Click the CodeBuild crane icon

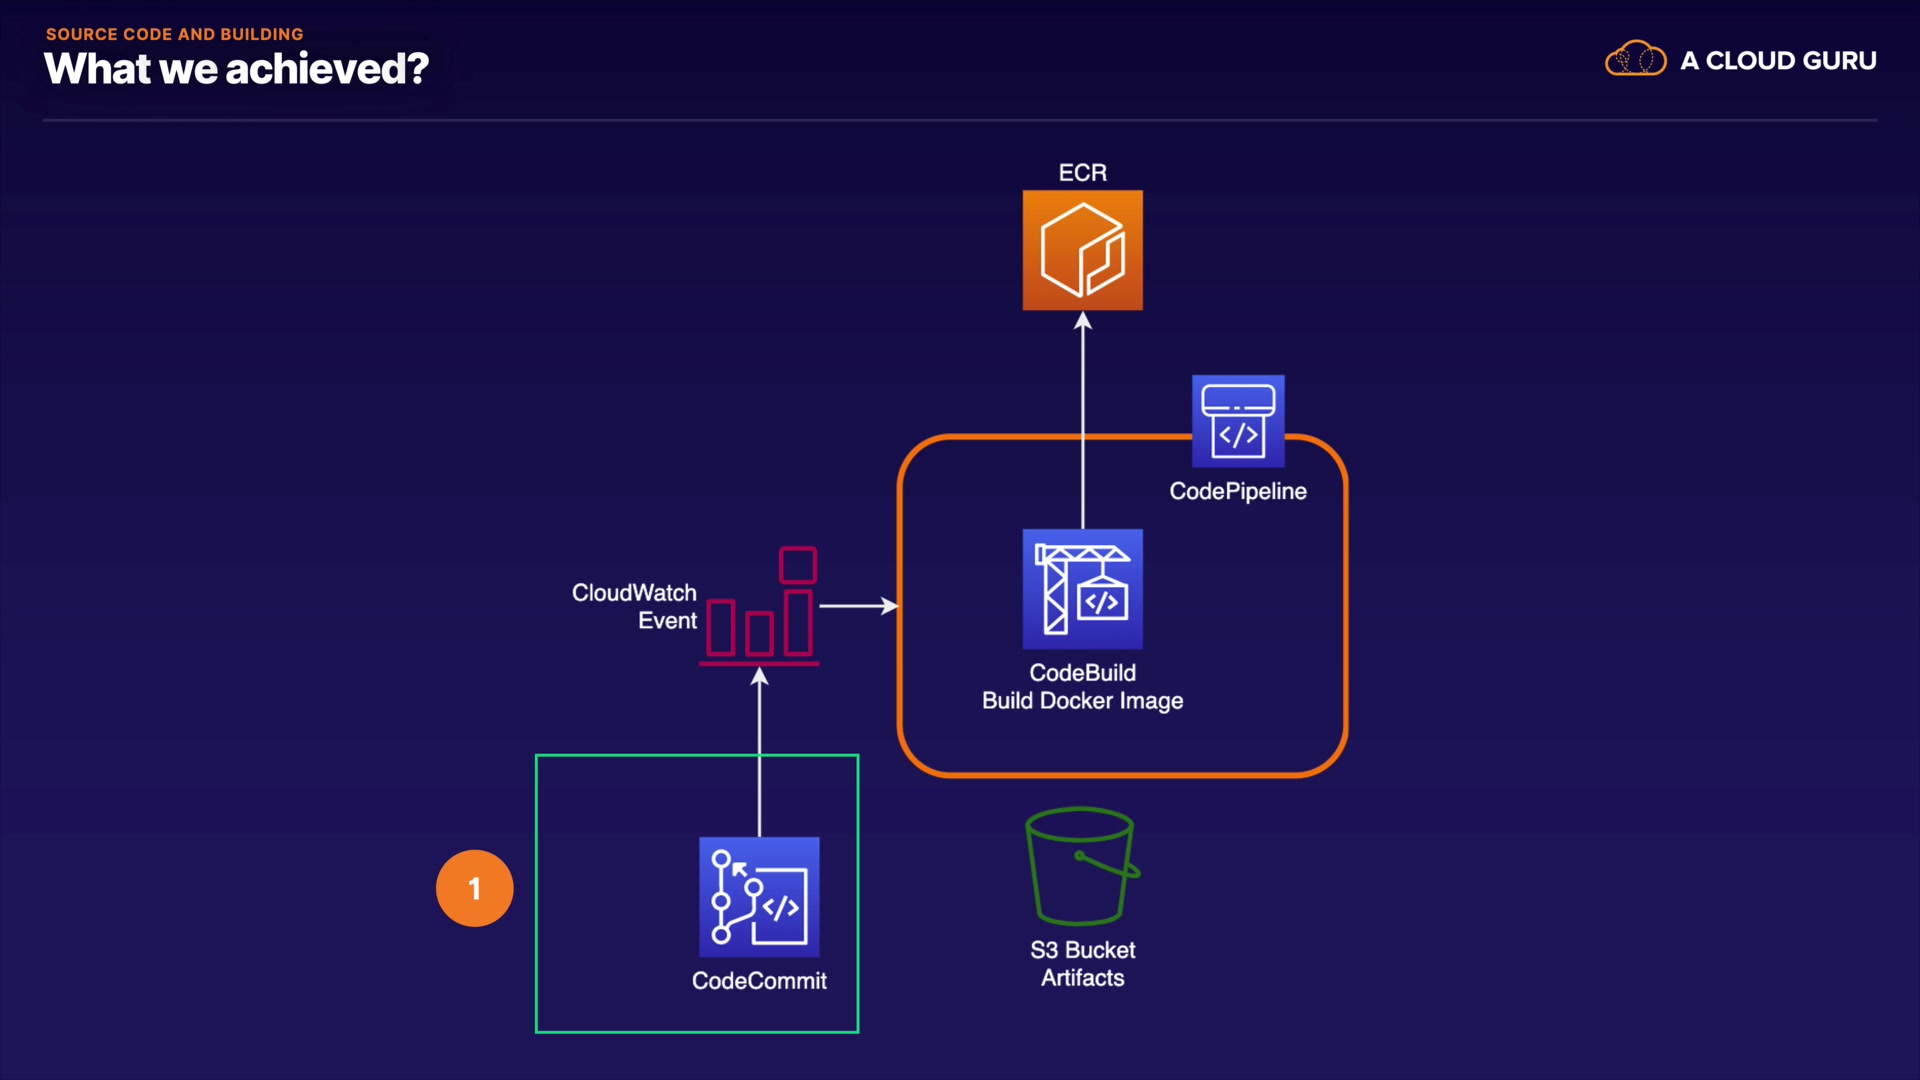coord(1082,589)
